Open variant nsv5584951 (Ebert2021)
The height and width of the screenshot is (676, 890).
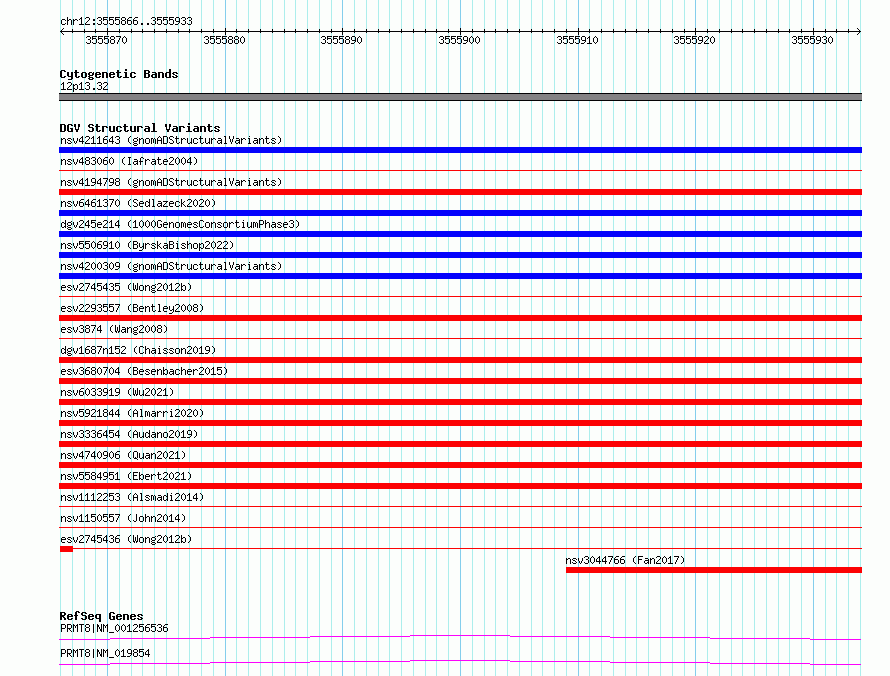pyautogui.click(x=126, y=476)
